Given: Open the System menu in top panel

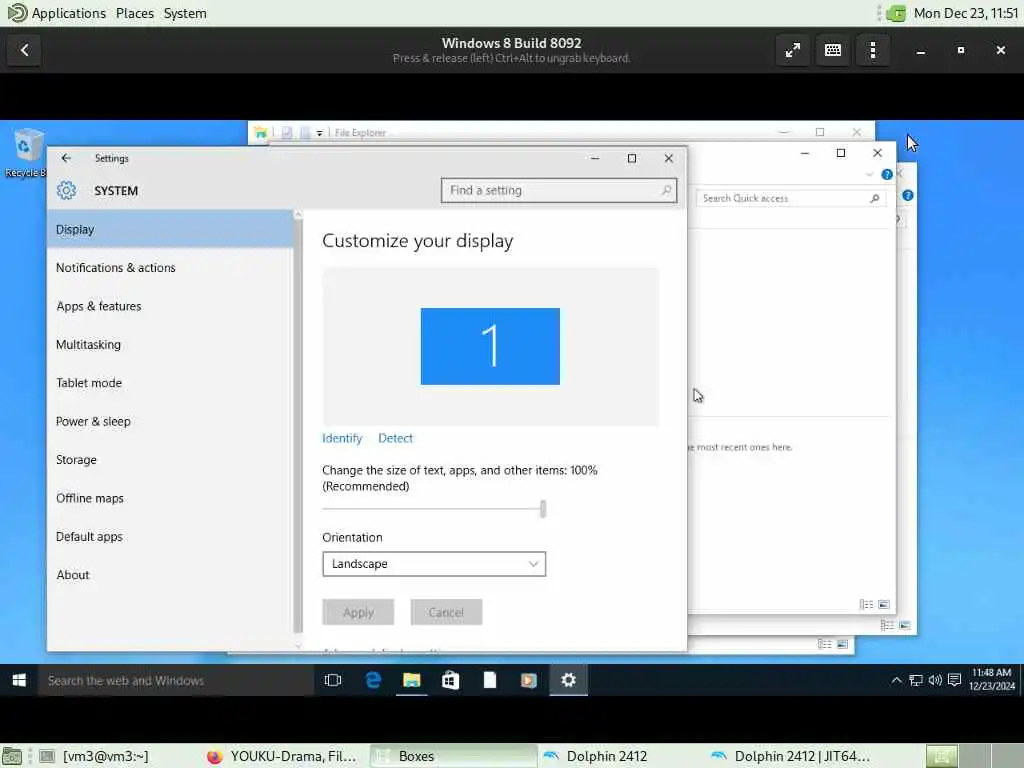Looking at the screenshot, I should coord(185,13).
